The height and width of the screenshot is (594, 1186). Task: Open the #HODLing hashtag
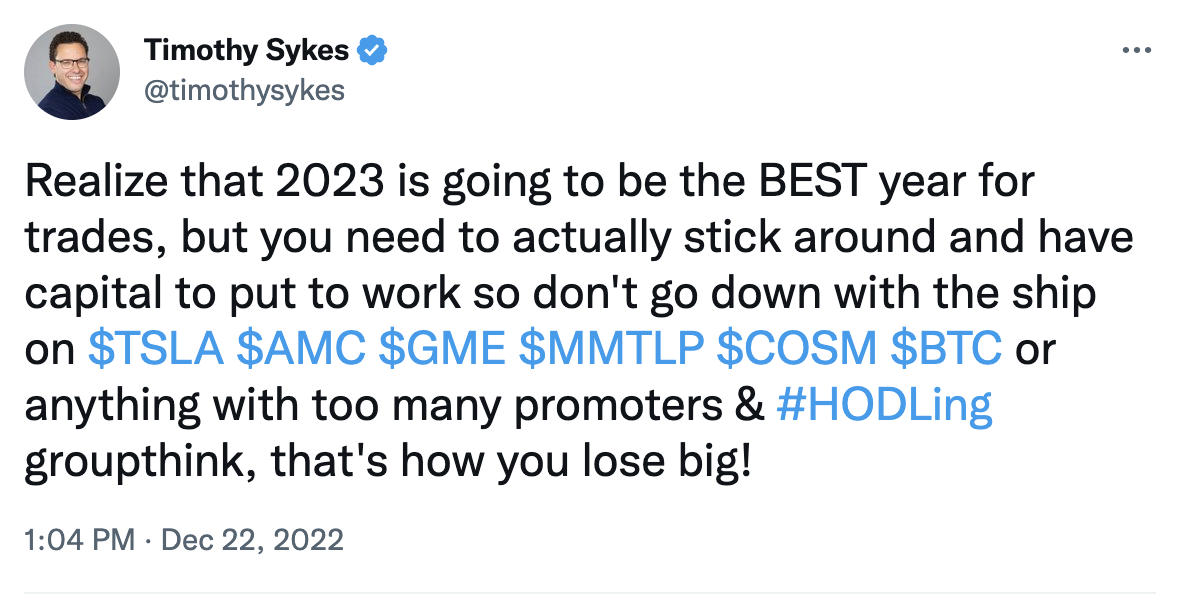884,407
